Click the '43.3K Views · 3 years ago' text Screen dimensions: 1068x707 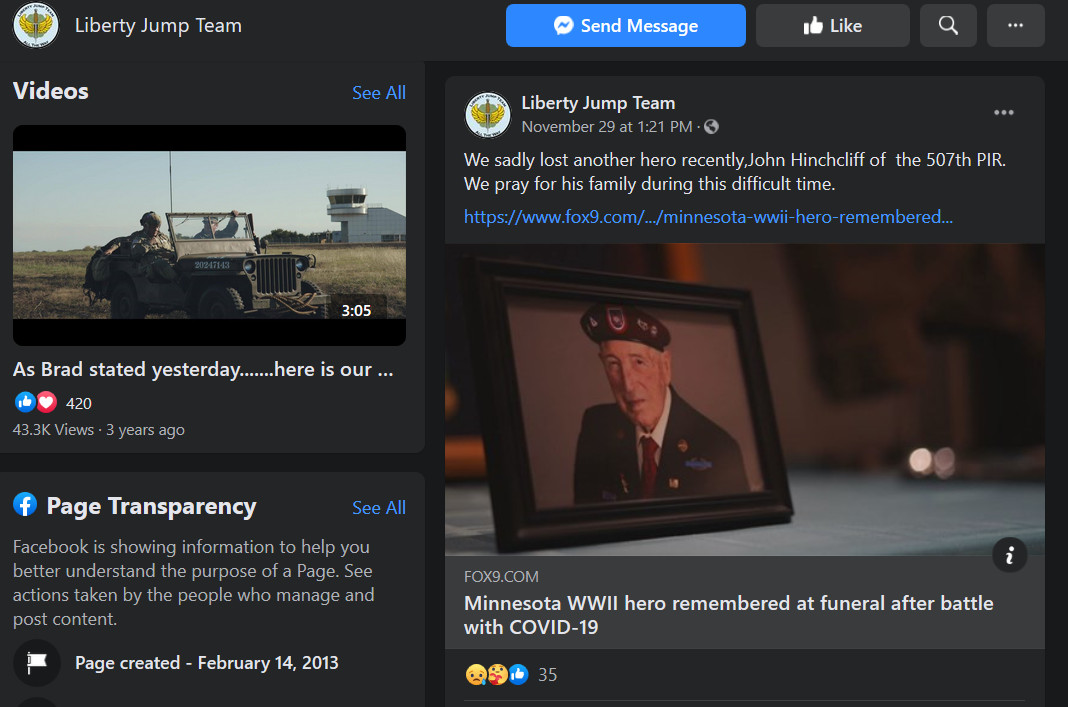click(99, 430)
